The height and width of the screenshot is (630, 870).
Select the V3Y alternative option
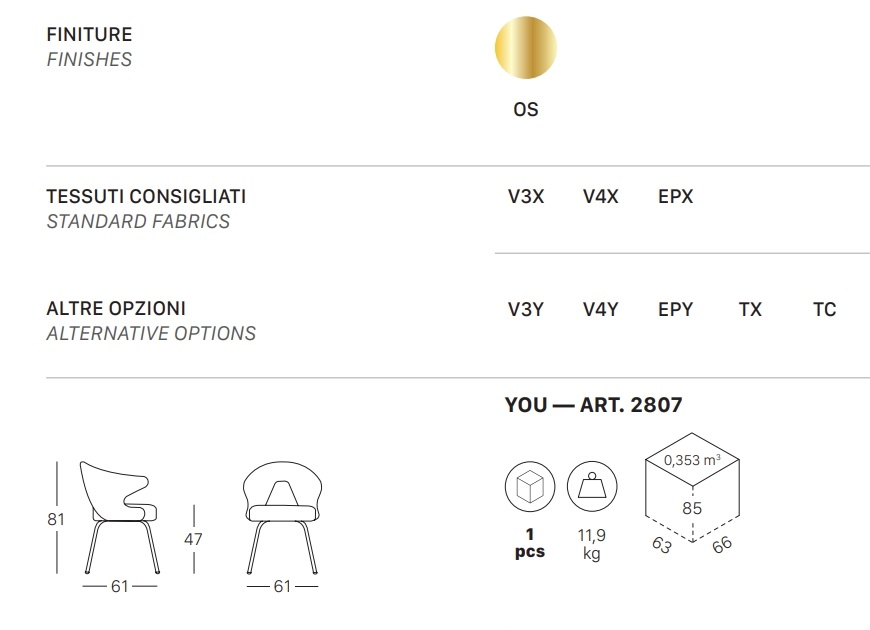(x=526, y=309)
